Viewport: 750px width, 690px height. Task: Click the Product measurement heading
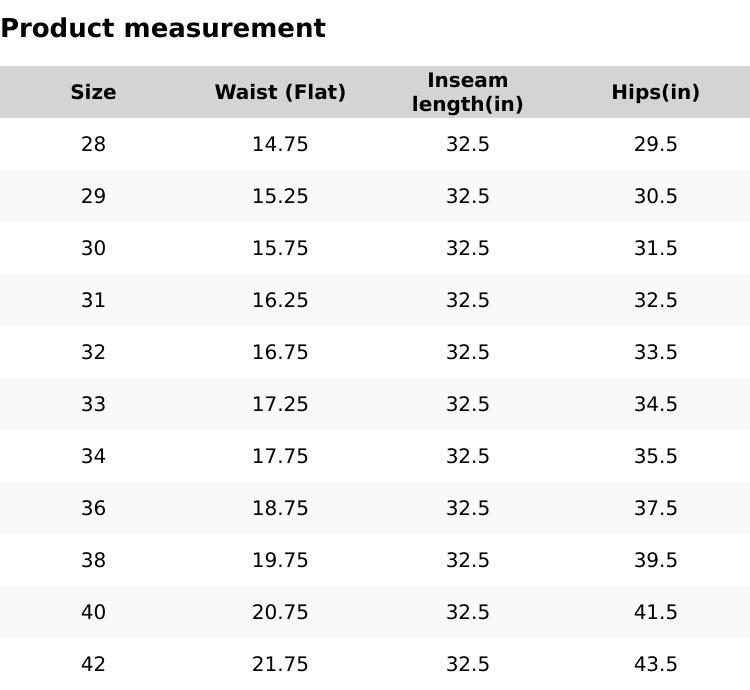point(163,28)
